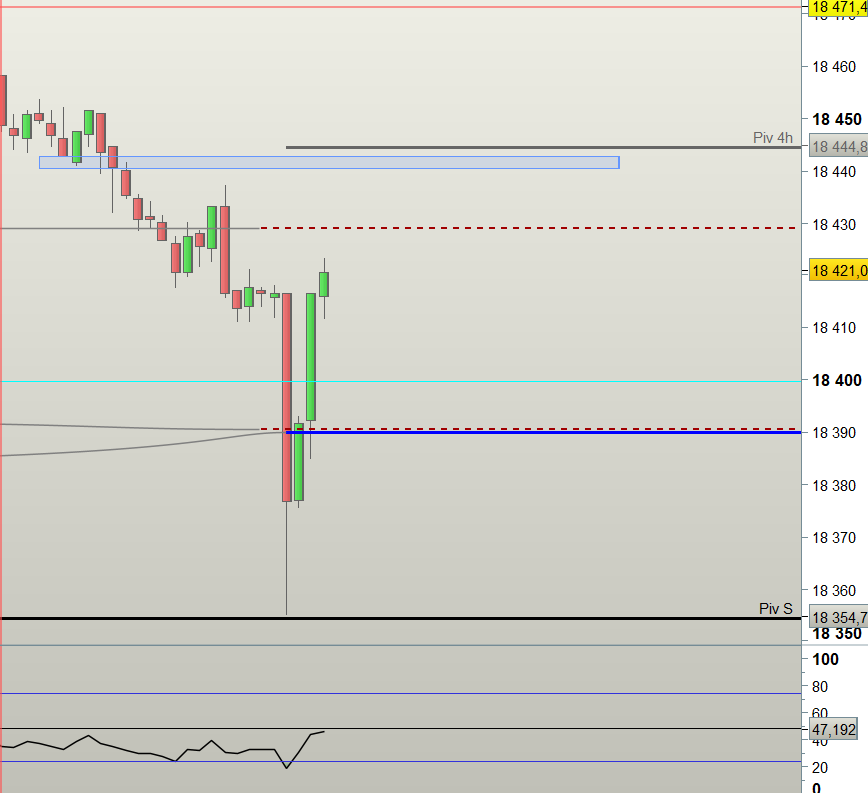Select the Piv S support label
The width and height of the screenshot is (868, 793).
776,609
